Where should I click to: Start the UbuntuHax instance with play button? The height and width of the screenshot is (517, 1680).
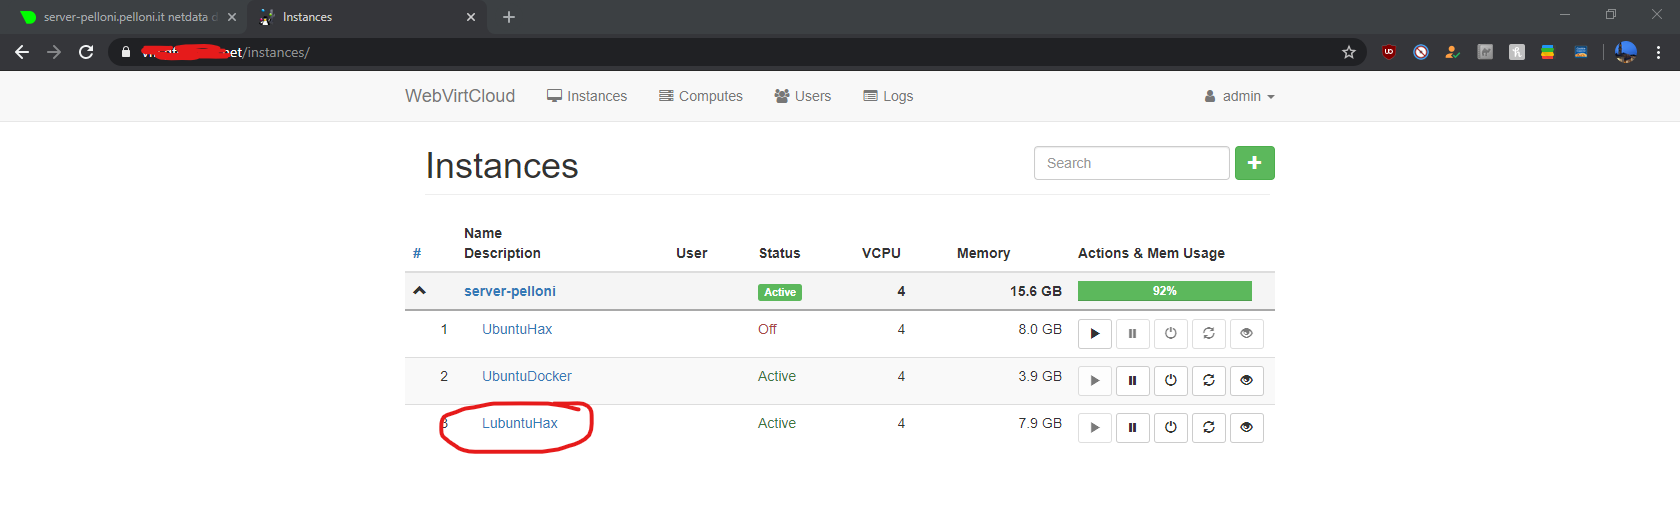(x=1095, y=333)
